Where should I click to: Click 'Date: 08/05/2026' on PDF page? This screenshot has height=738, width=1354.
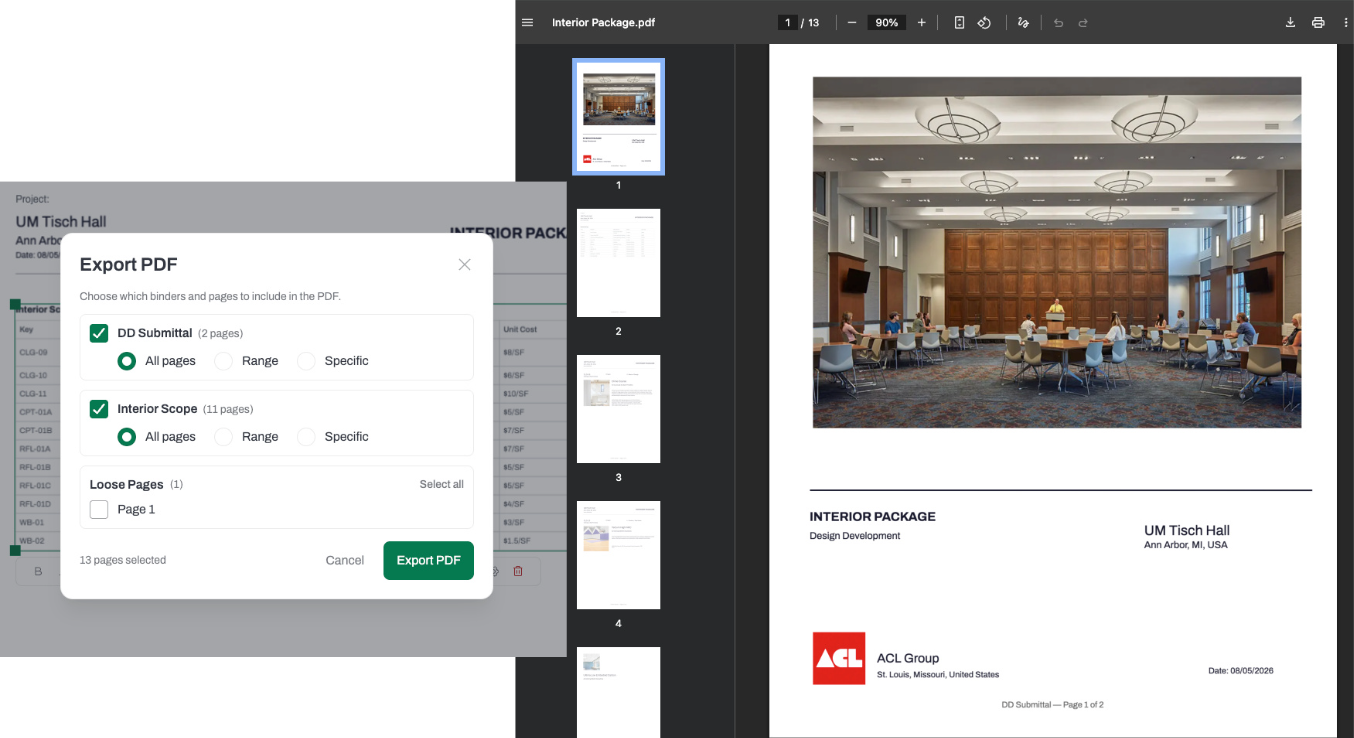pos(1241,671)
